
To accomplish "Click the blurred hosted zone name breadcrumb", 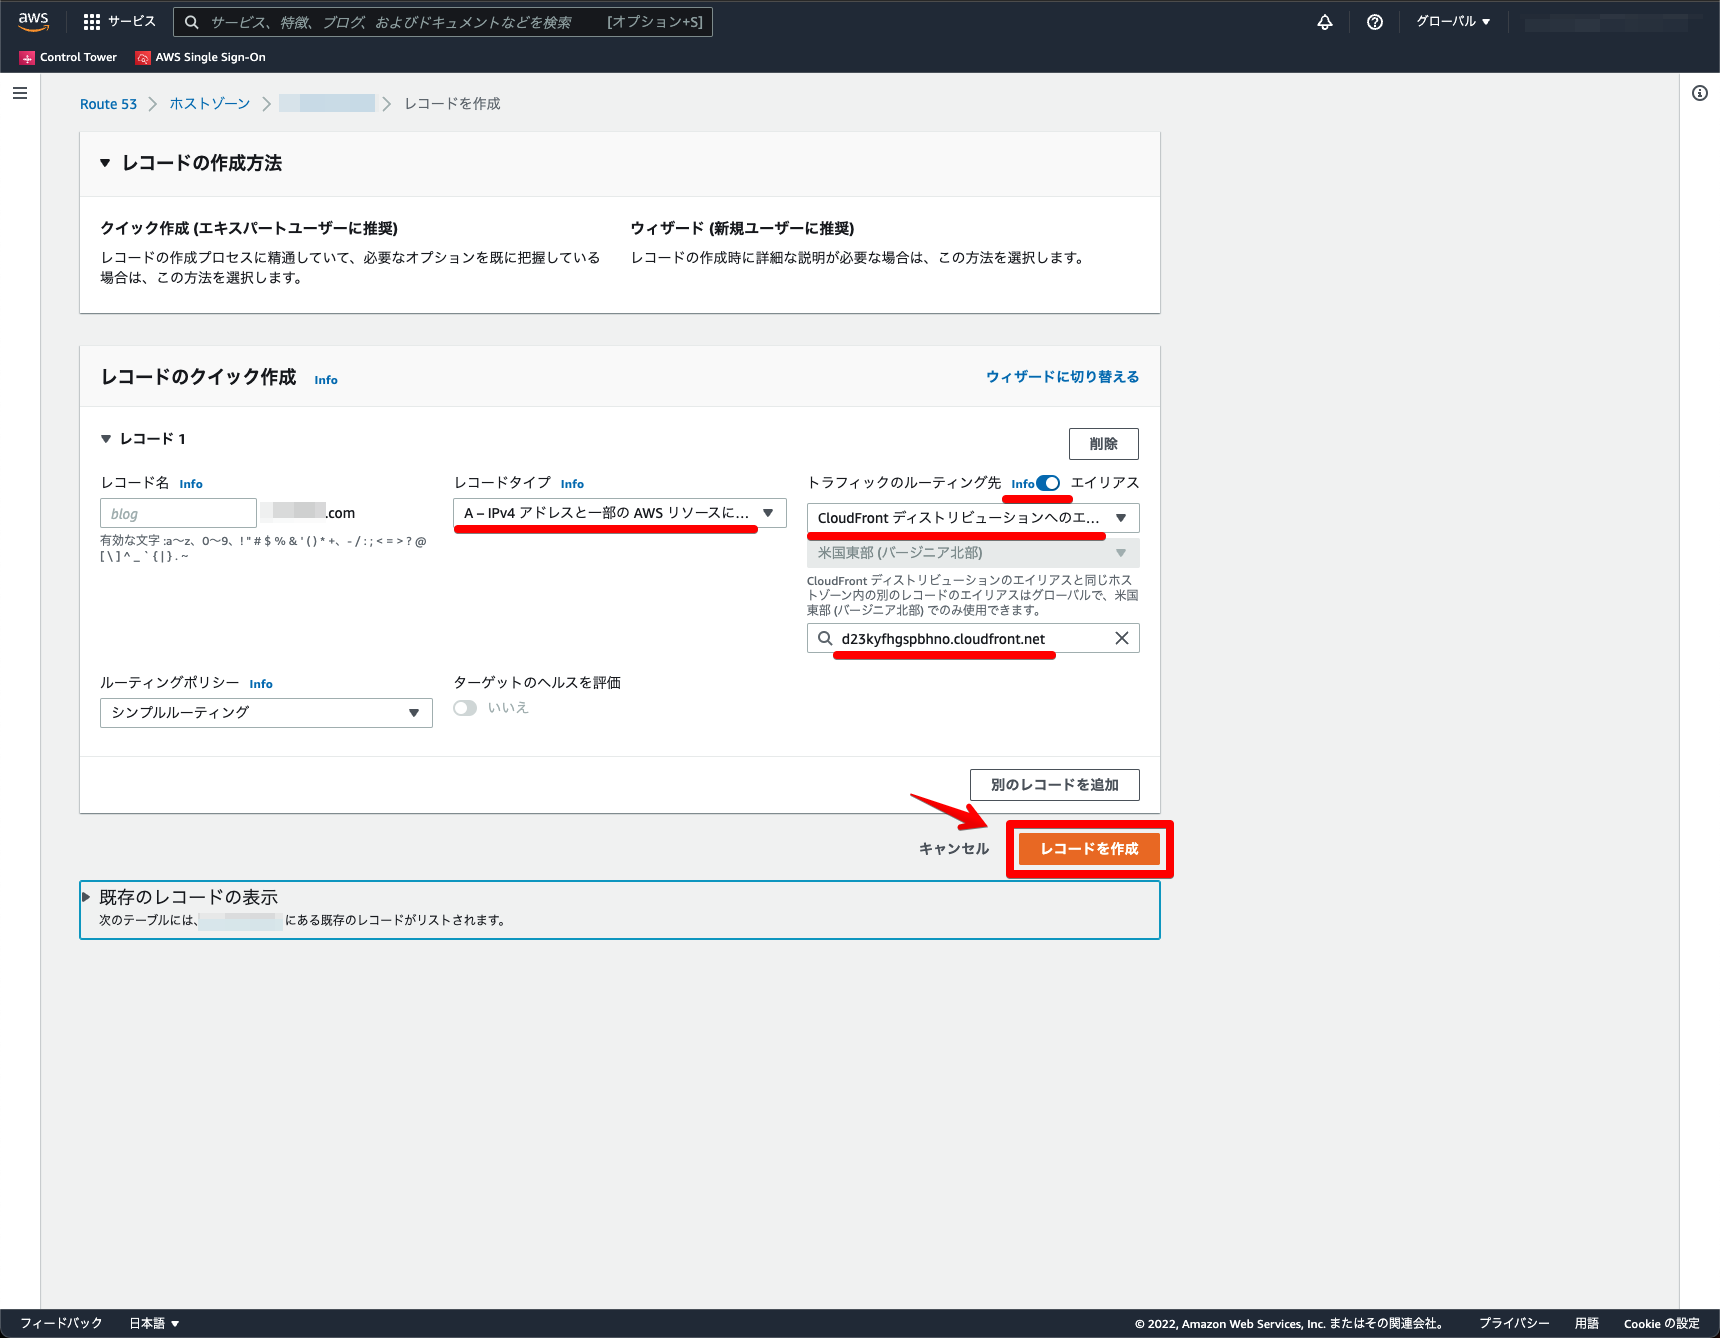I will [327, 103].
